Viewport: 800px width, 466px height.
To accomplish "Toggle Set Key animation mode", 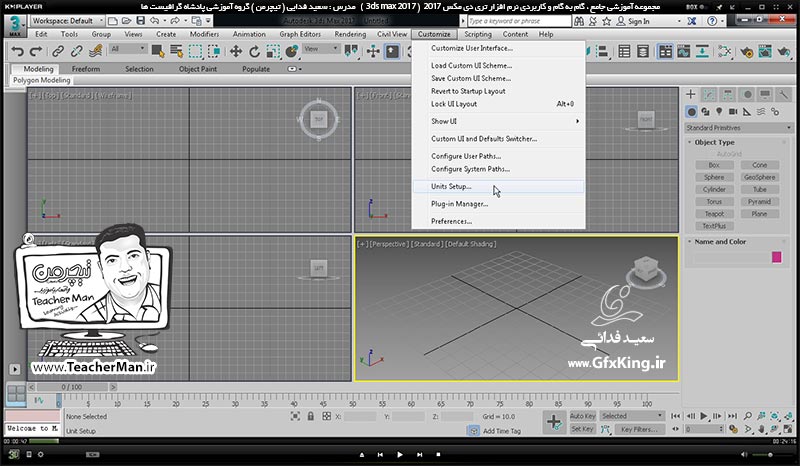I will click(583, 429).
